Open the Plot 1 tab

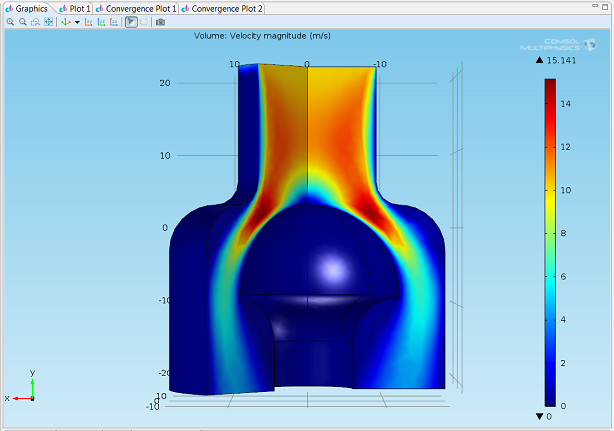click(x=74, y=8)
